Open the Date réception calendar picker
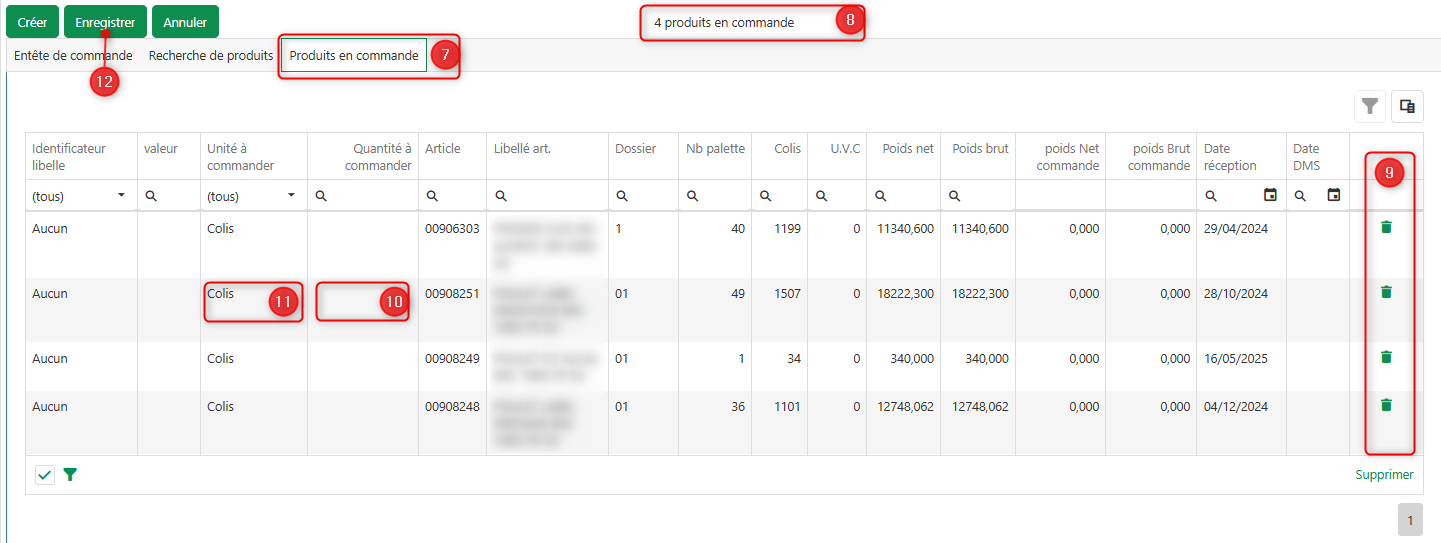 point(1270,195)
